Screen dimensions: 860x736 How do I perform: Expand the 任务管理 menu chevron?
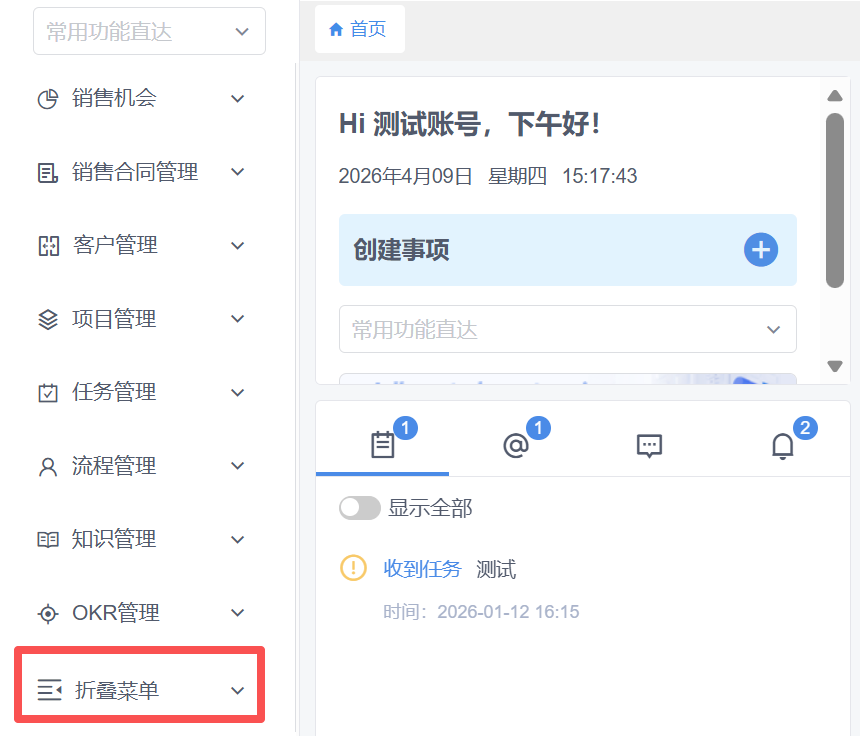(237, 393)
